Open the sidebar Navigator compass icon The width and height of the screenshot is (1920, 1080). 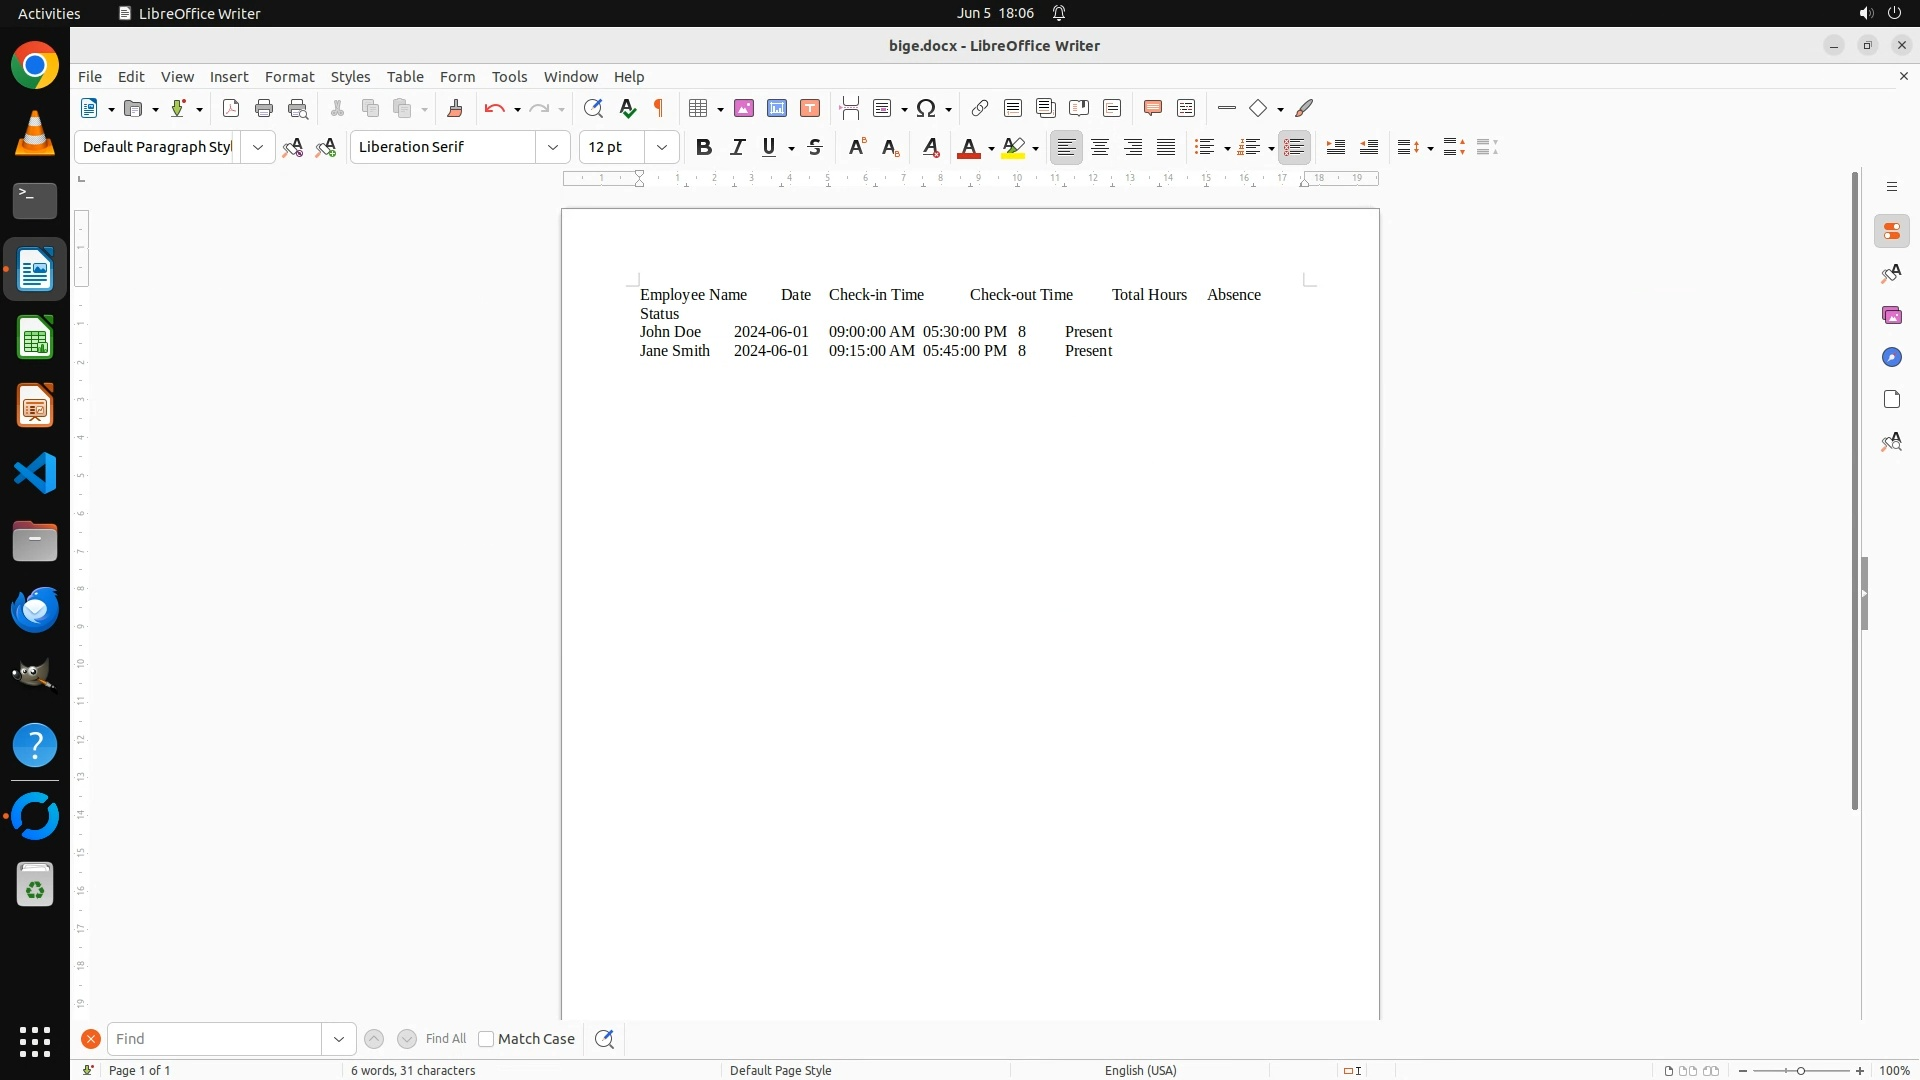tap(1891, 357)
